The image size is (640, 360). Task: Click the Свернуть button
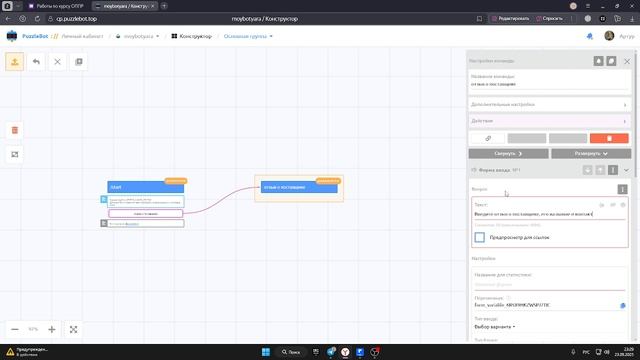(508, 153)
